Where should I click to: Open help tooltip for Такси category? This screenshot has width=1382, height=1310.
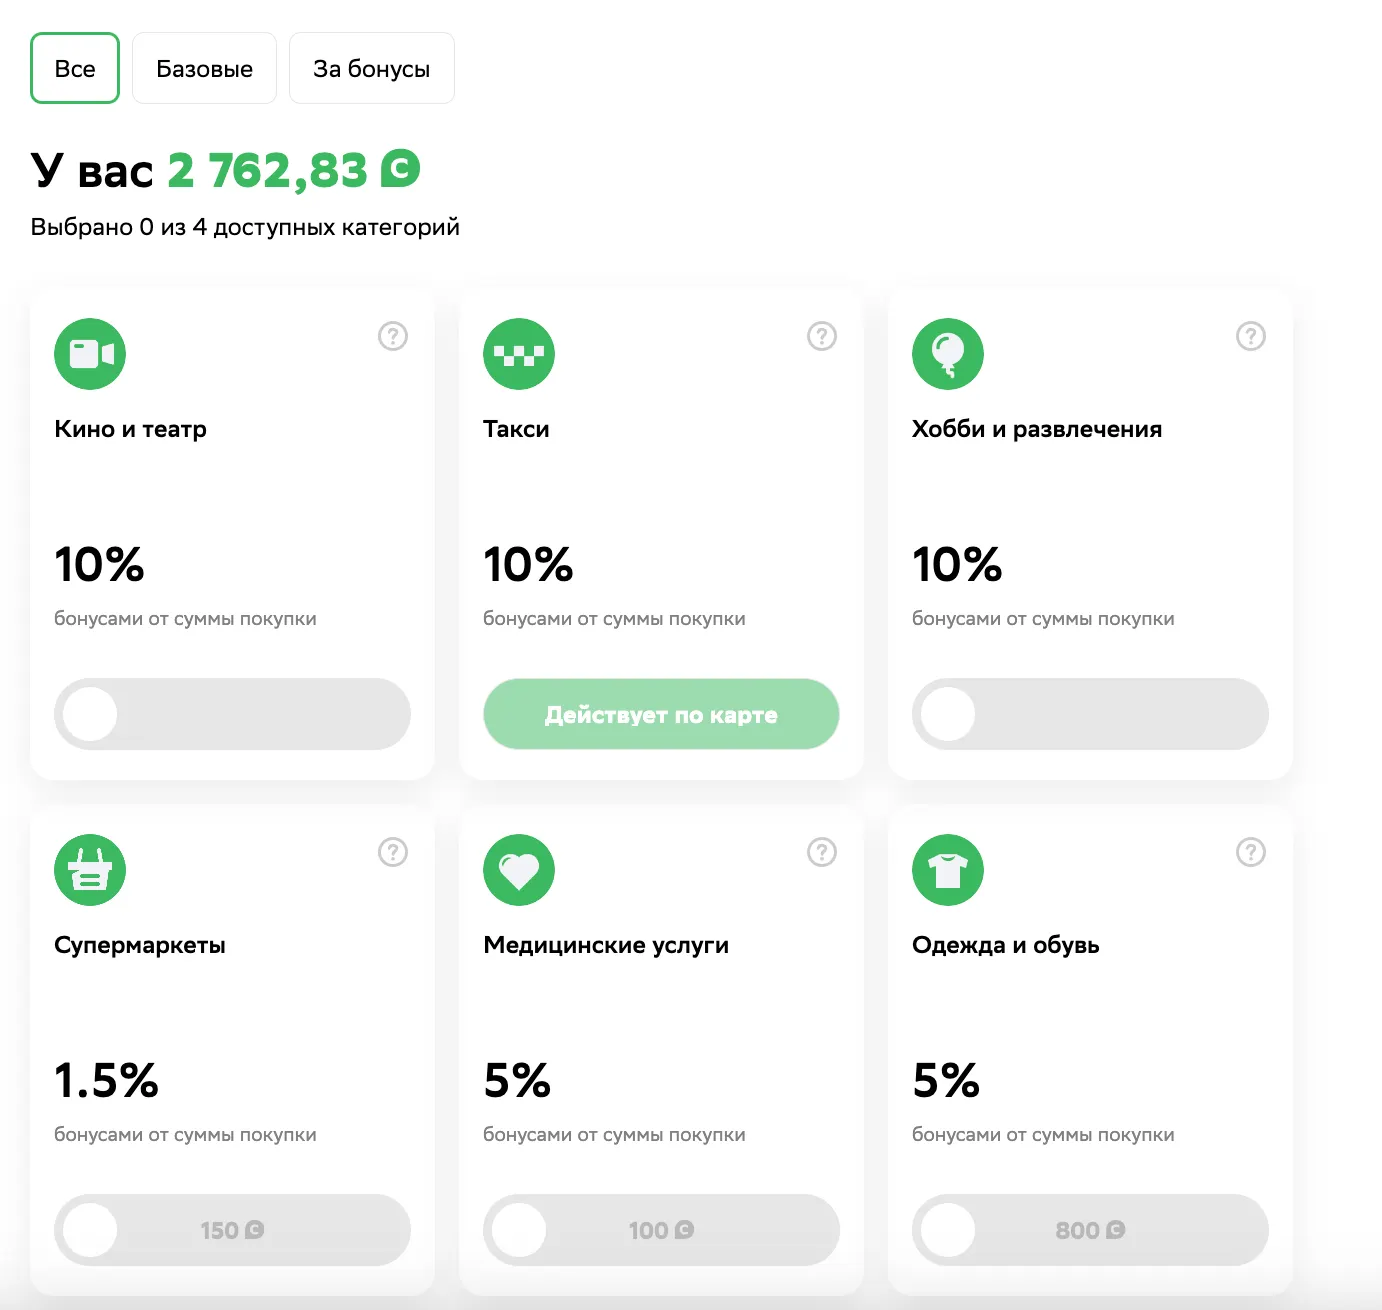[822, 336]
